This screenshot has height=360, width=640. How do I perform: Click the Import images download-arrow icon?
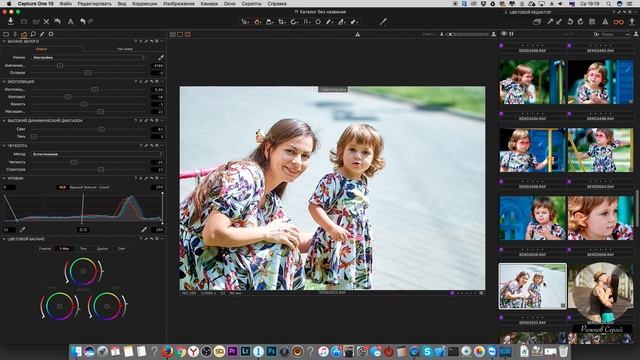pyautogui.click(x=10, y=21)
